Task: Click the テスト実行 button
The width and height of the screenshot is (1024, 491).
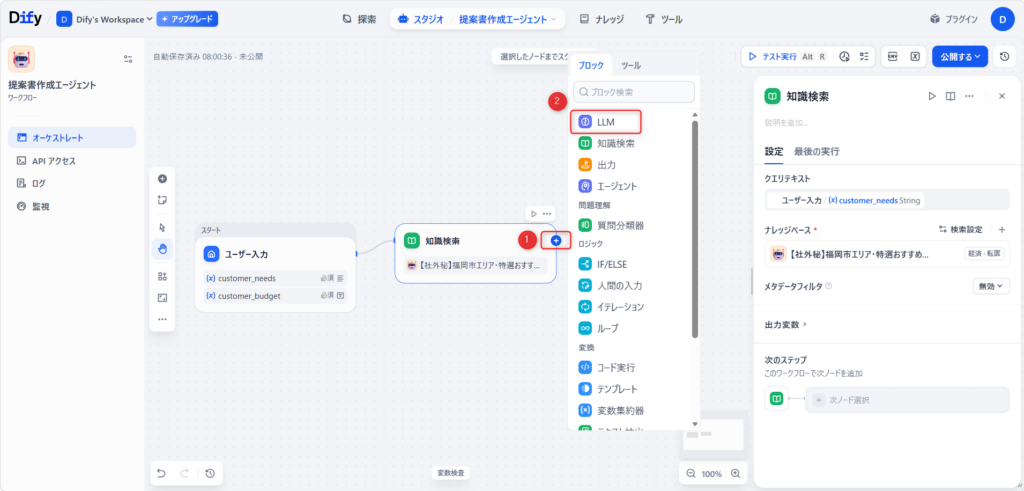Action: click(x=781, y=57)
